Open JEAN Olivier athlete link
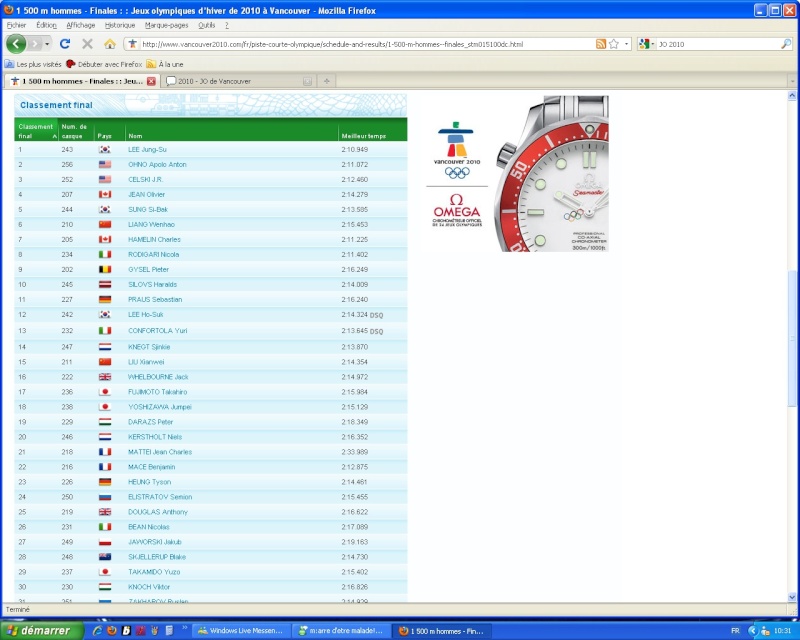This screenshot has width=800, height=640. pos(146,194)
